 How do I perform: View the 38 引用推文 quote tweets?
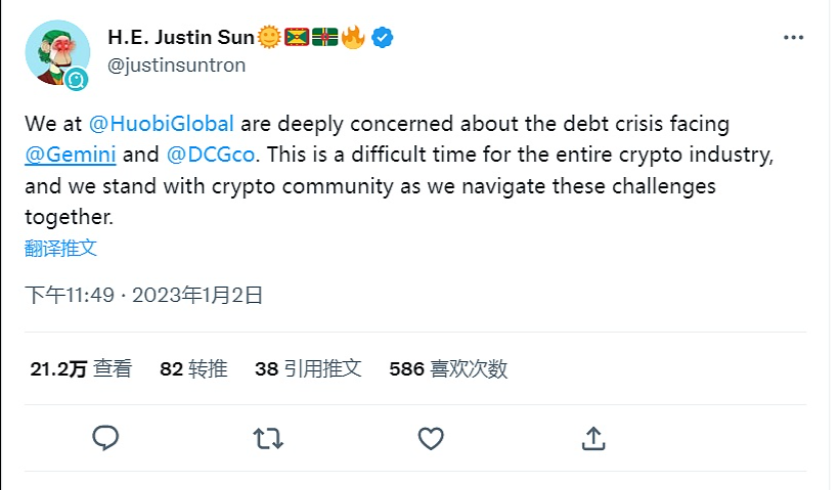tap(308, 369)
